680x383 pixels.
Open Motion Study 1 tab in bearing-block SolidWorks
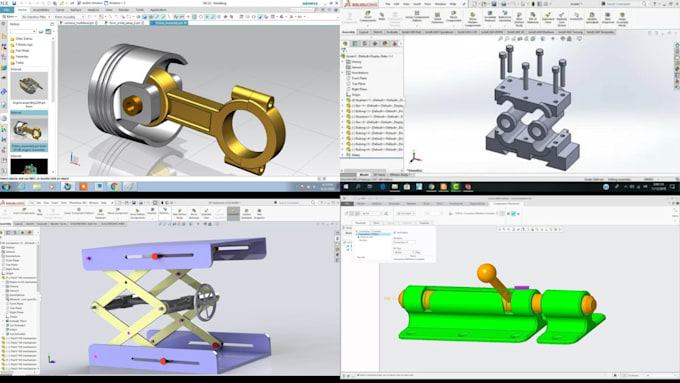tap(399, 175)
